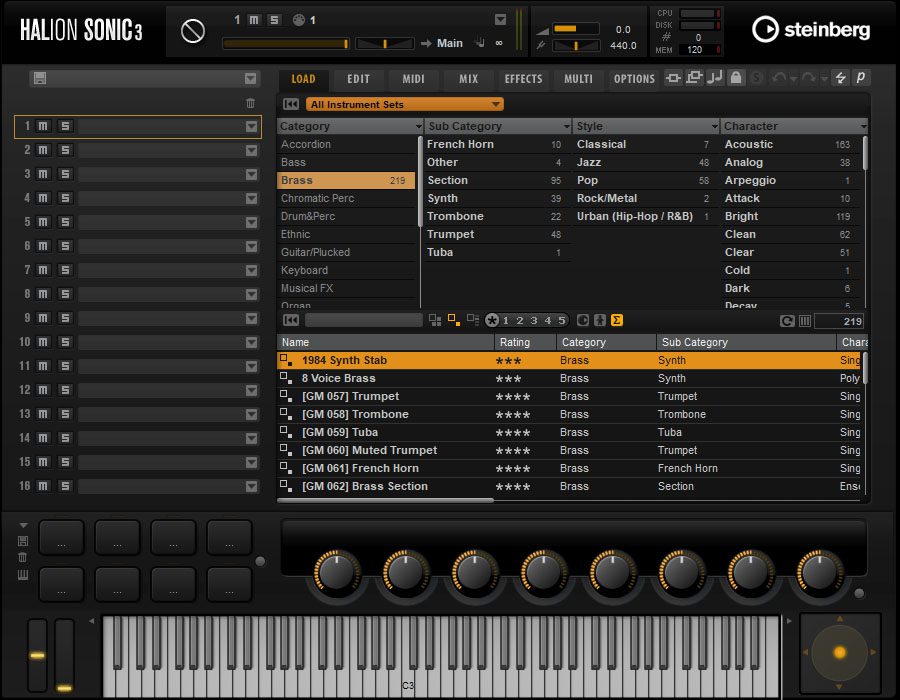Click the lock icon in the toolbar

pyautogui.click(x=736, y=78)
